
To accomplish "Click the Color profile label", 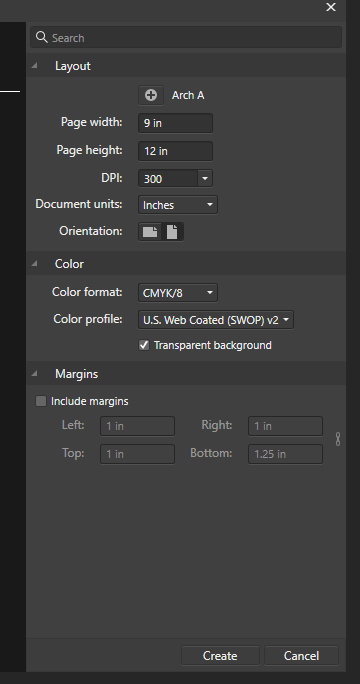I will [x=88, y=319].
